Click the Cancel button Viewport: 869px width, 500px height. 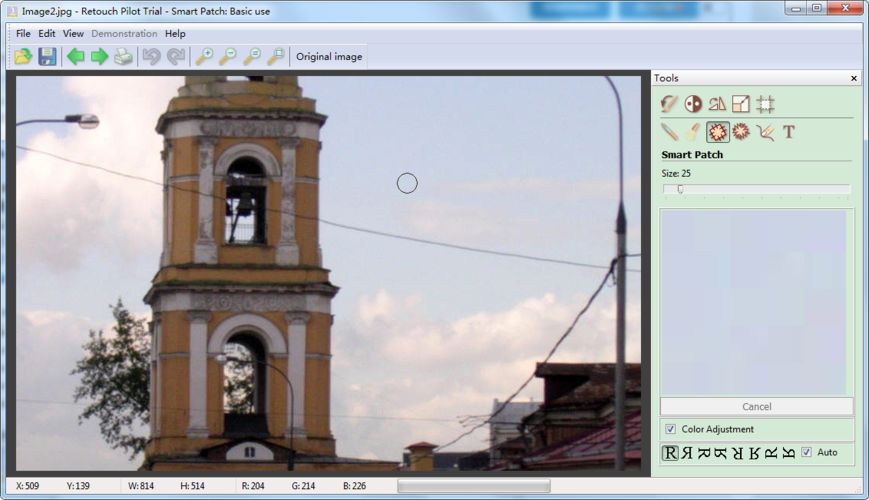coord(757,406)
